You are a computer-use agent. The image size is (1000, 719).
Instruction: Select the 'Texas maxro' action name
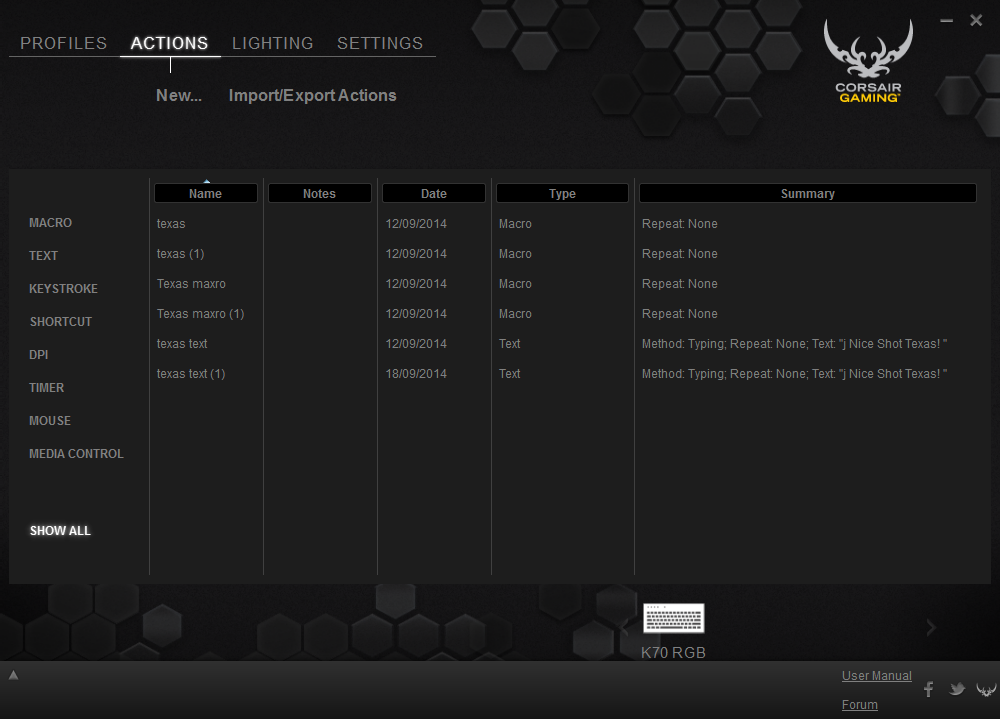[x=191, y=284]
